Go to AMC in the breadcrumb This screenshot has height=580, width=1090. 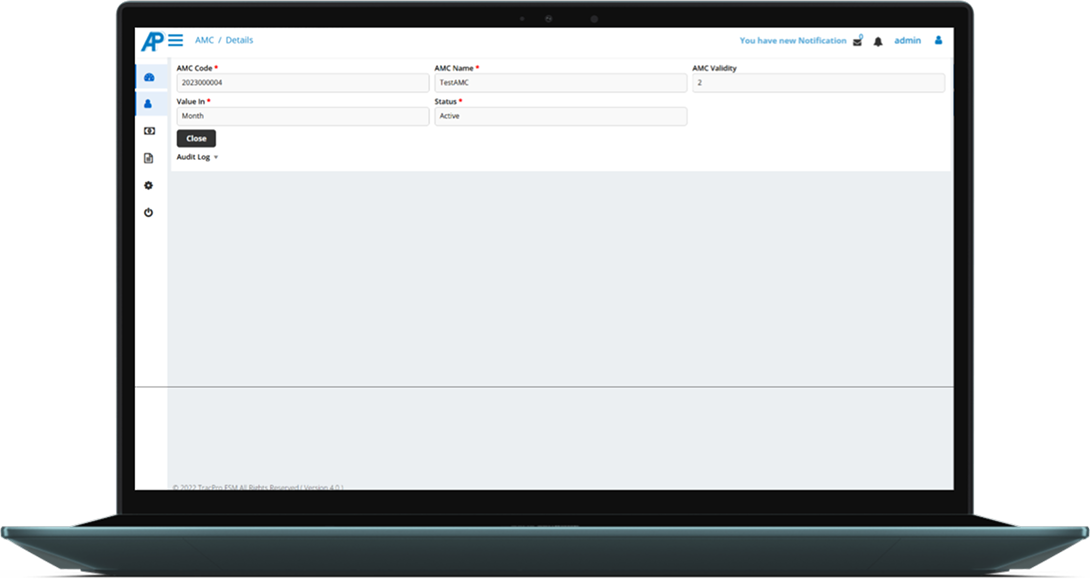204,41
